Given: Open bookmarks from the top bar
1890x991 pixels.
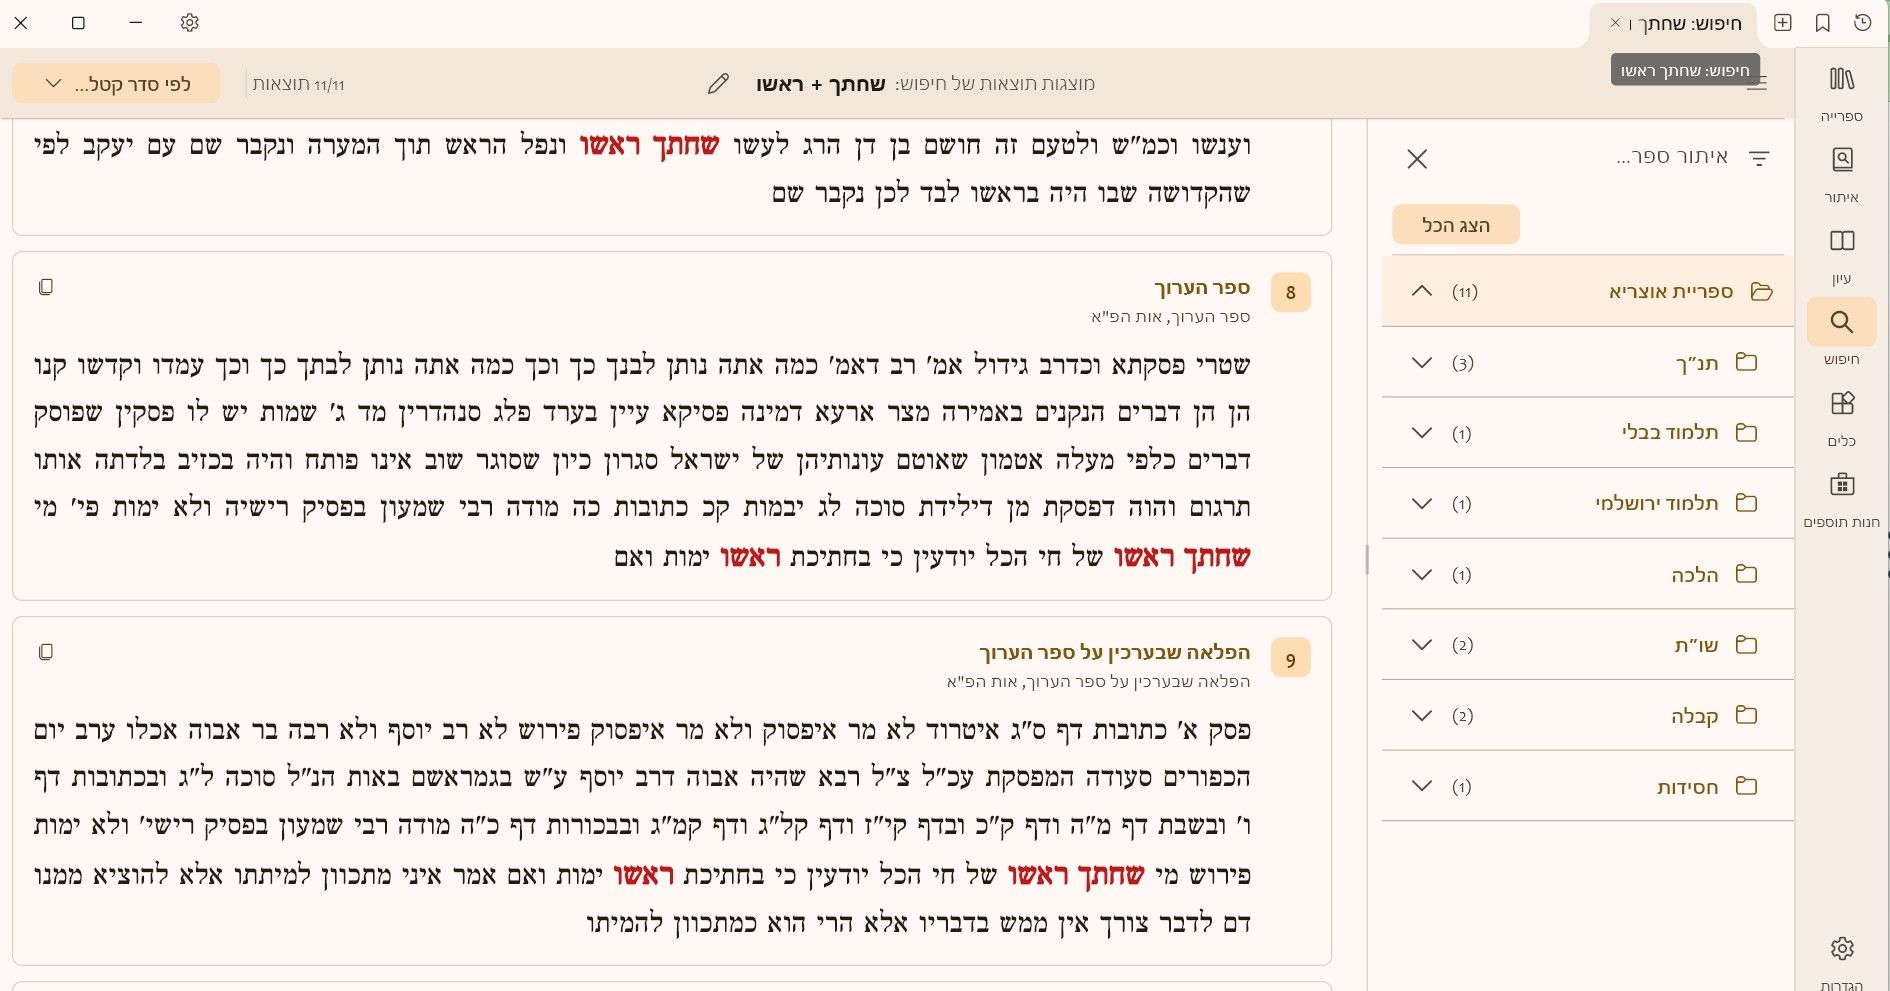Looking at the screenshot, I should tap(1823, 23).
